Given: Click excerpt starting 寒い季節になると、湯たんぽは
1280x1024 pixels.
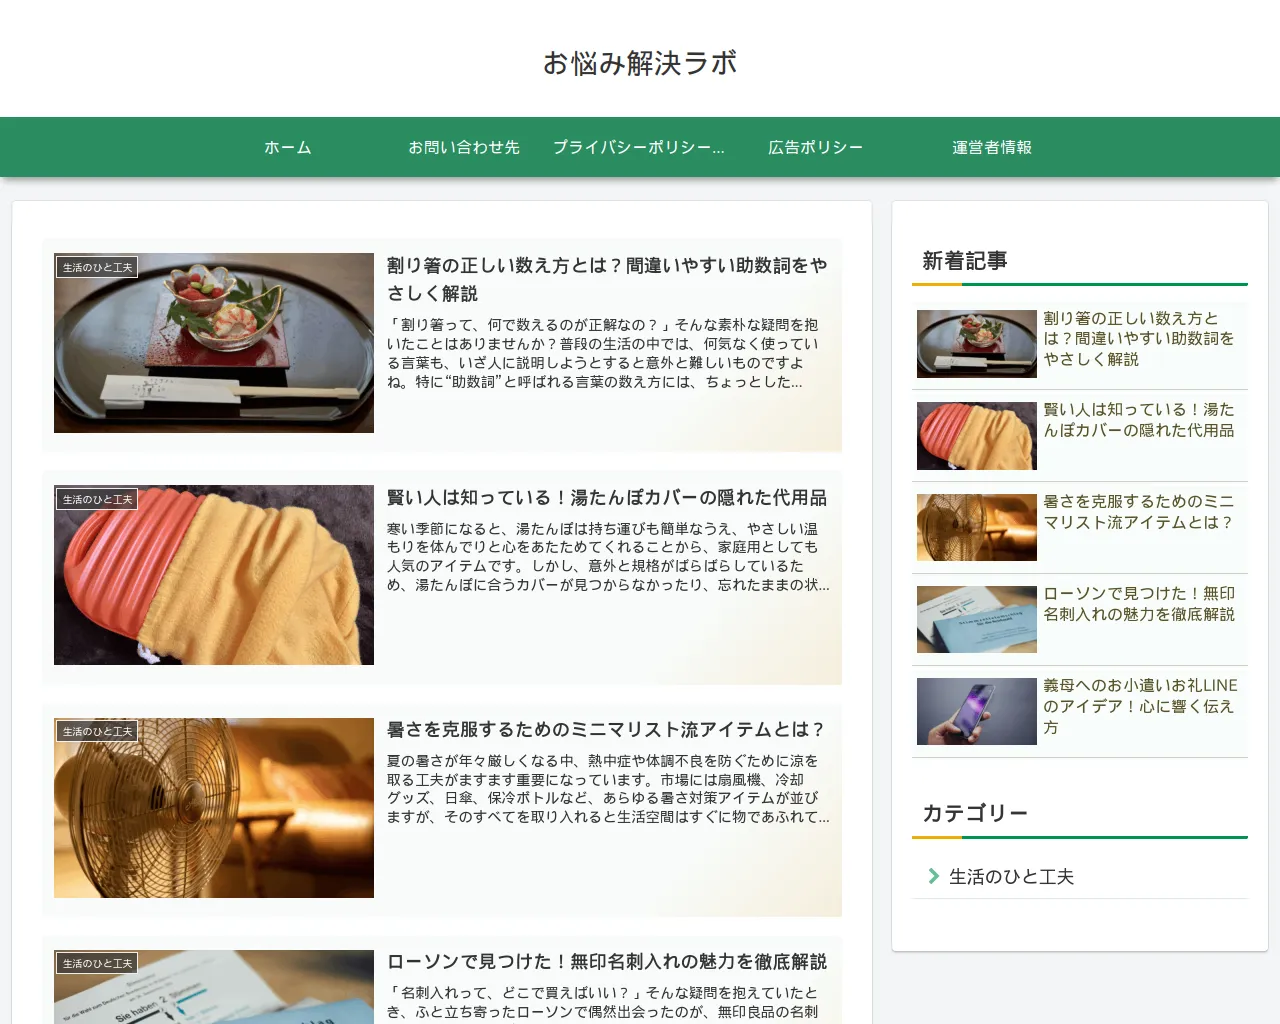Looking at the screenshot, I should click(x=608, y=557).
